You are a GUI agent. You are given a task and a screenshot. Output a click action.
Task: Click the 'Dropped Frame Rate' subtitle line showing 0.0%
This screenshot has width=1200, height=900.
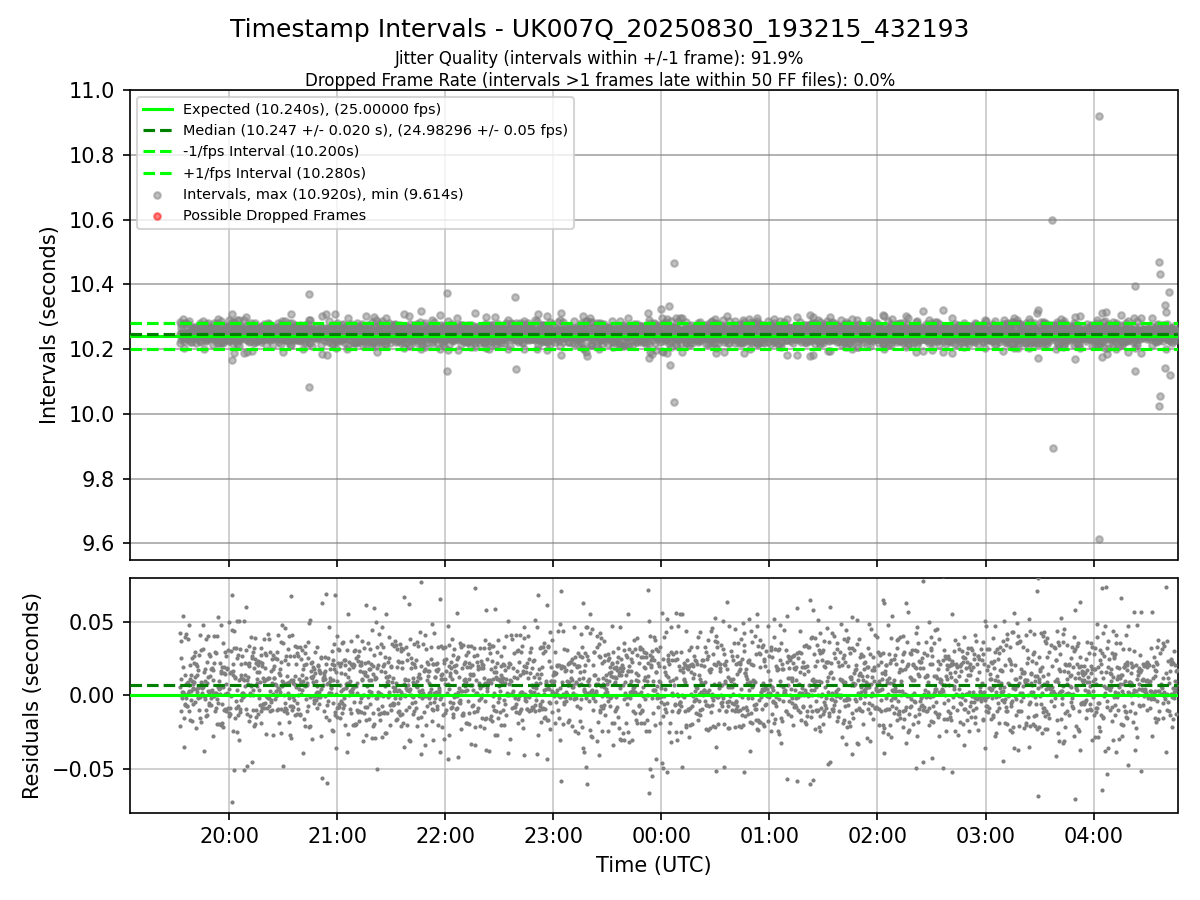(599, 80)
